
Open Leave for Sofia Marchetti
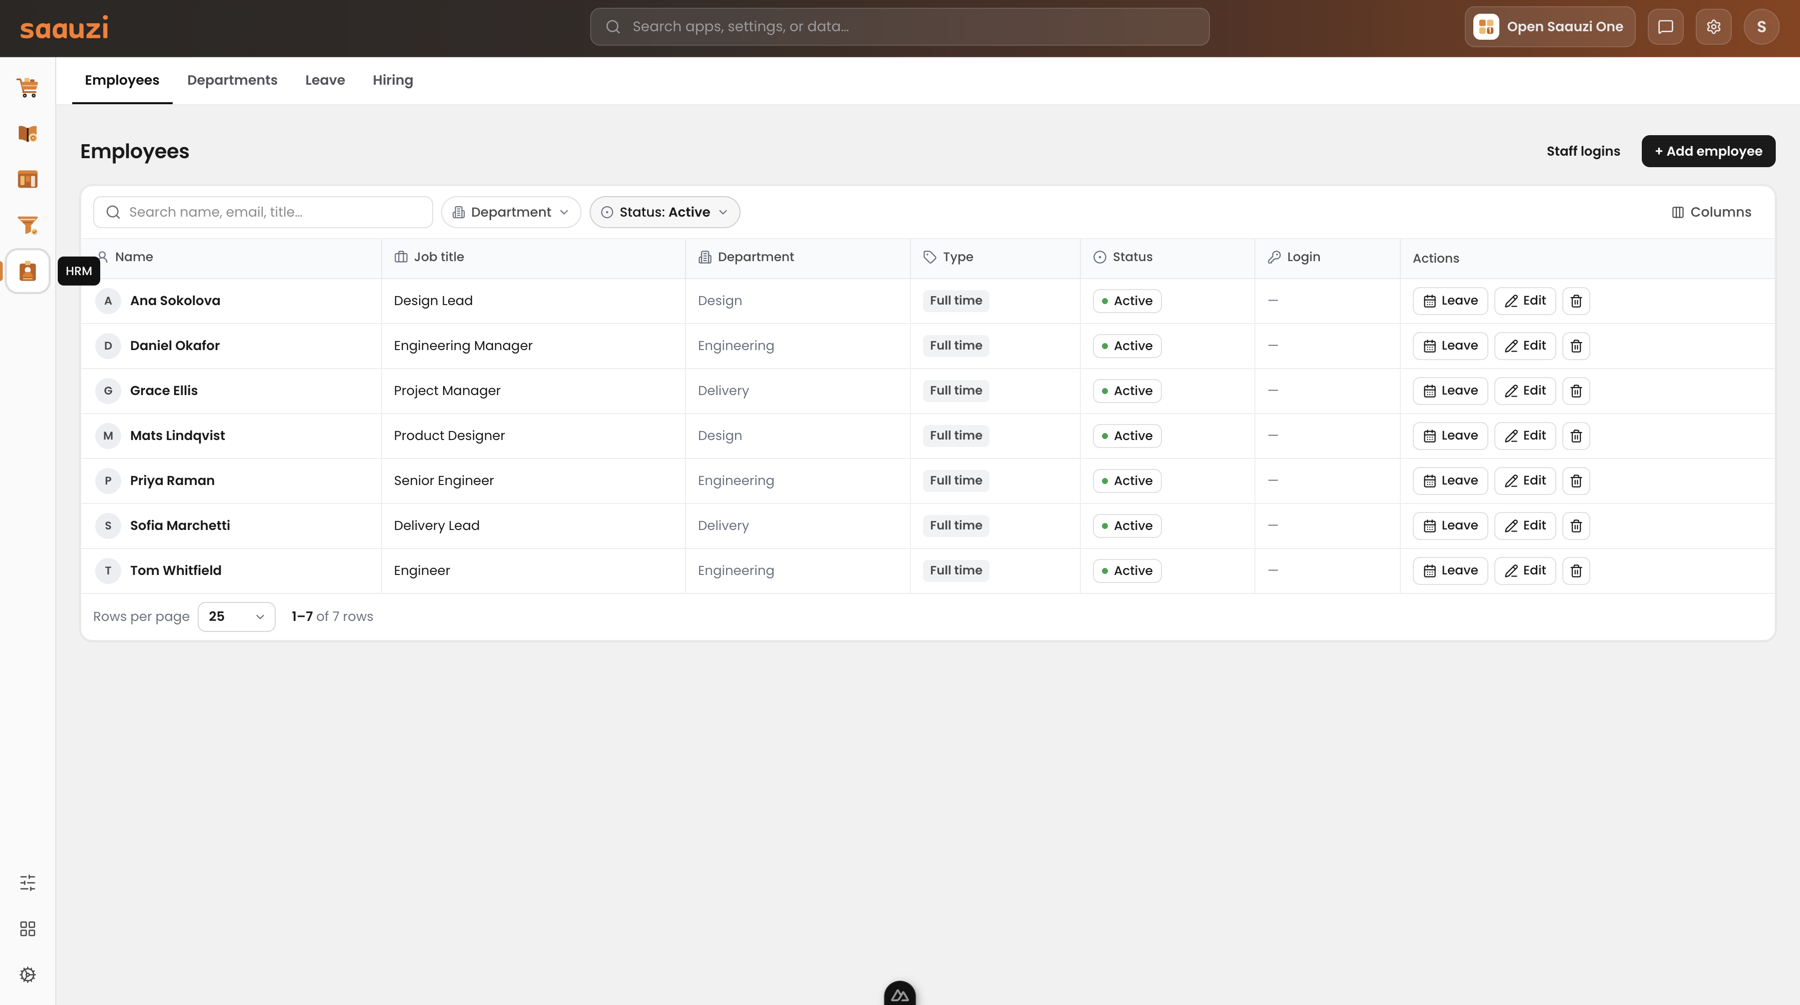coord(1450,526)
